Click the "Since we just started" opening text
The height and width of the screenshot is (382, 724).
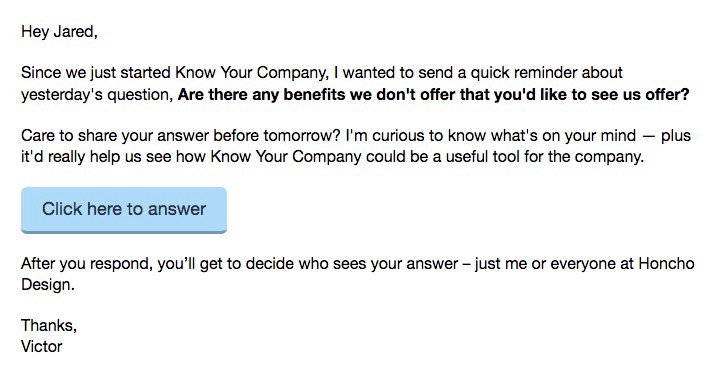click(96, 73)
